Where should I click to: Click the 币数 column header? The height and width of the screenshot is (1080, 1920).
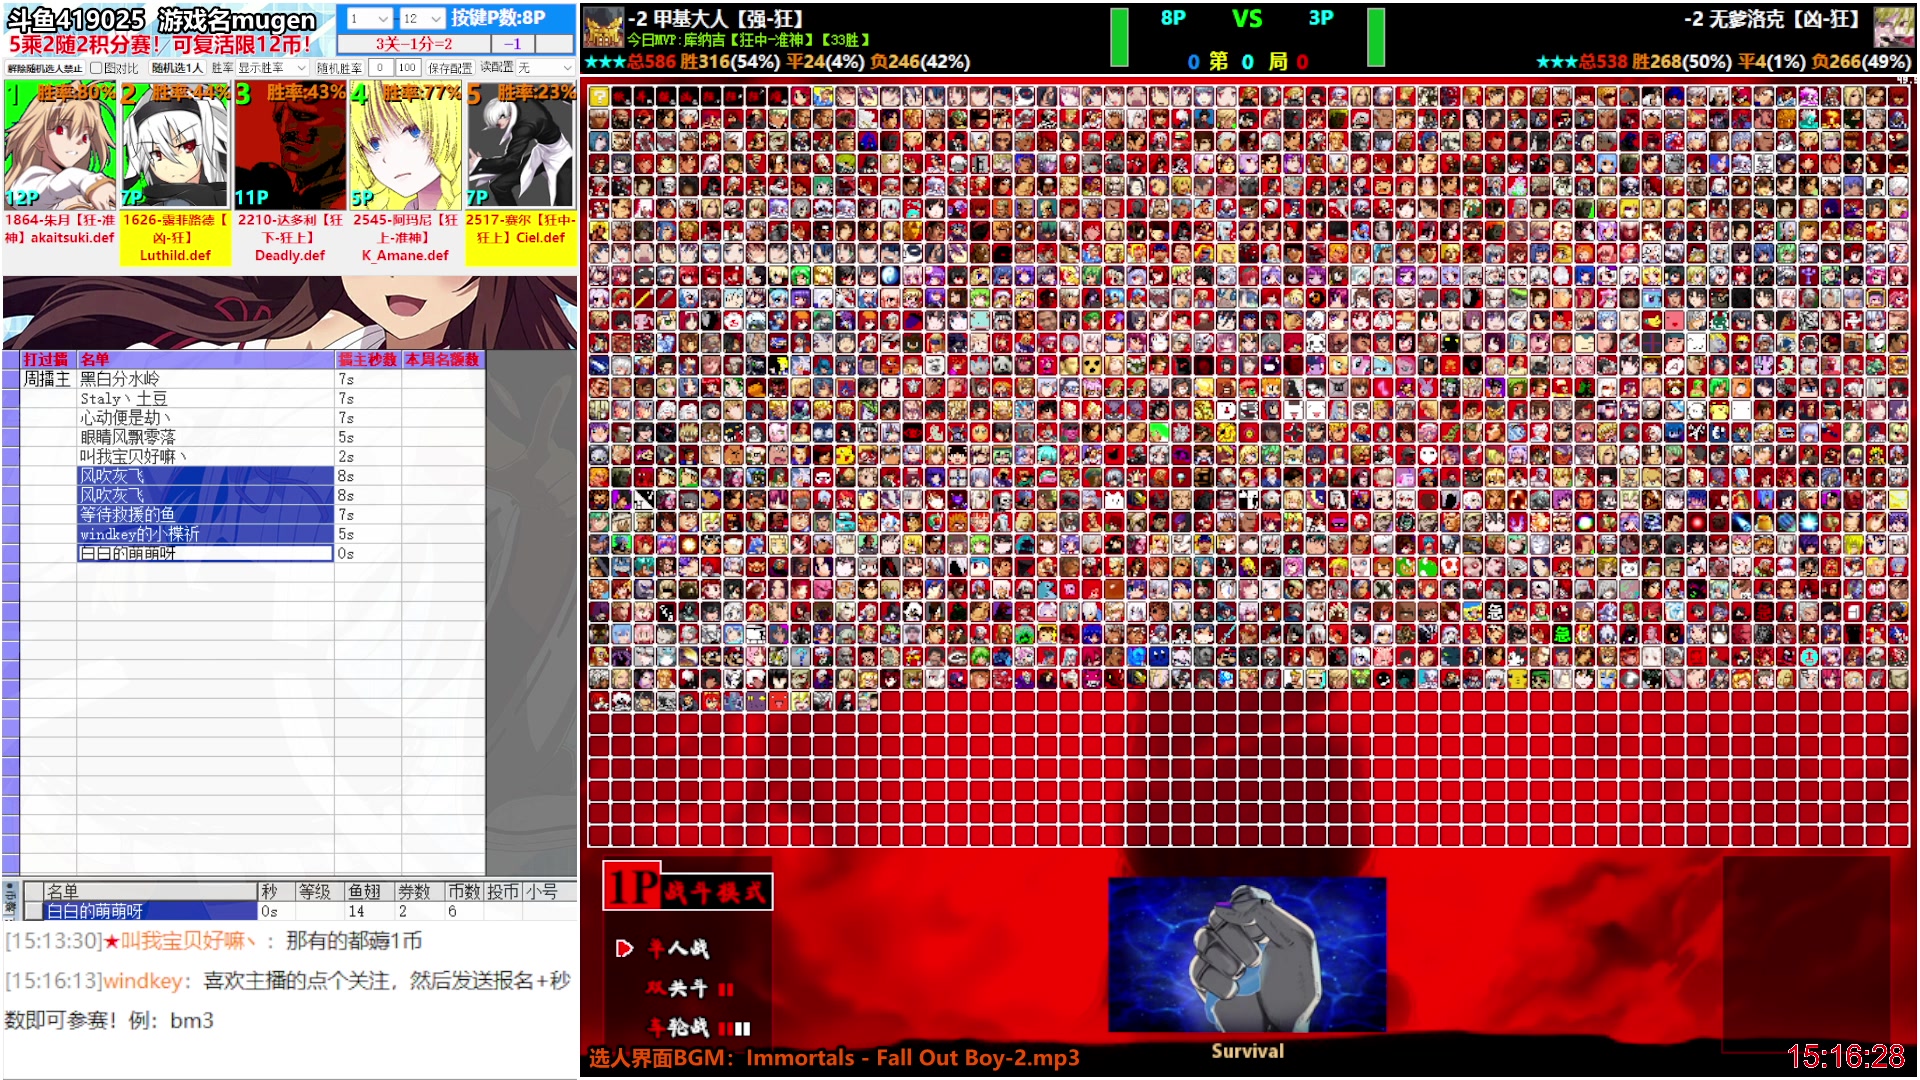[x=465, y=891]
